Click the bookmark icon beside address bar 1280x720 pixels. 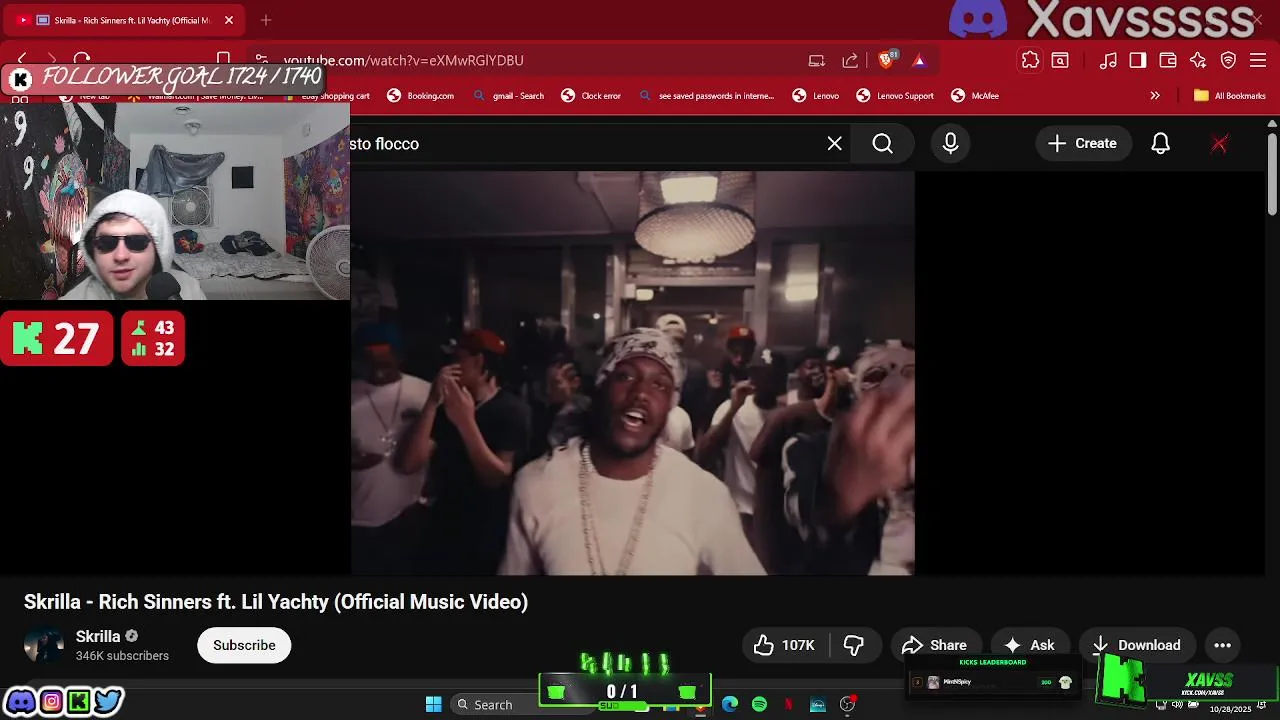click(x=224, y=60)
